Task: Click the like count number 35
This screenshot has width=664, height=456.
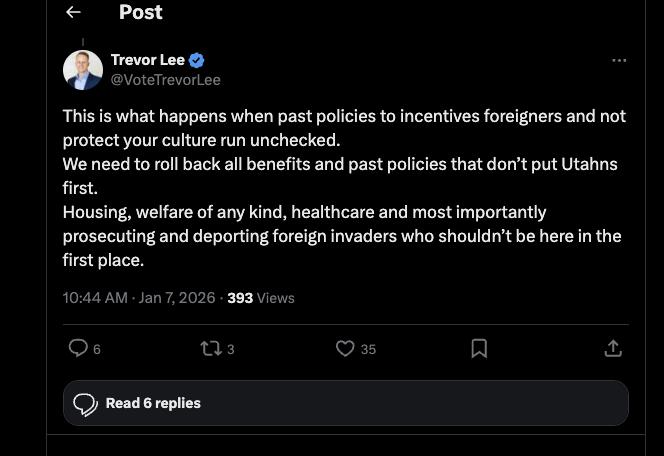Action: click(368, 349)
